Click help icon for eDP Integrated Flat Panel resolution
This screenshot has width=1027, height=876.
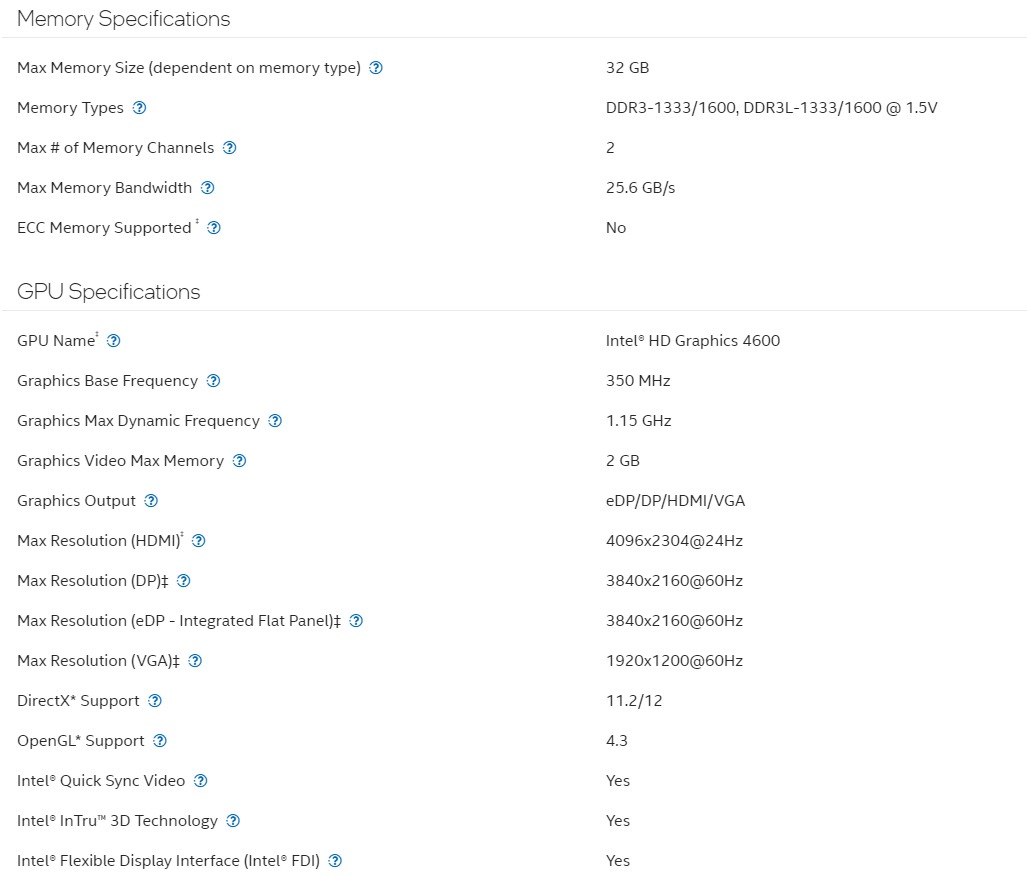(356, 620)
